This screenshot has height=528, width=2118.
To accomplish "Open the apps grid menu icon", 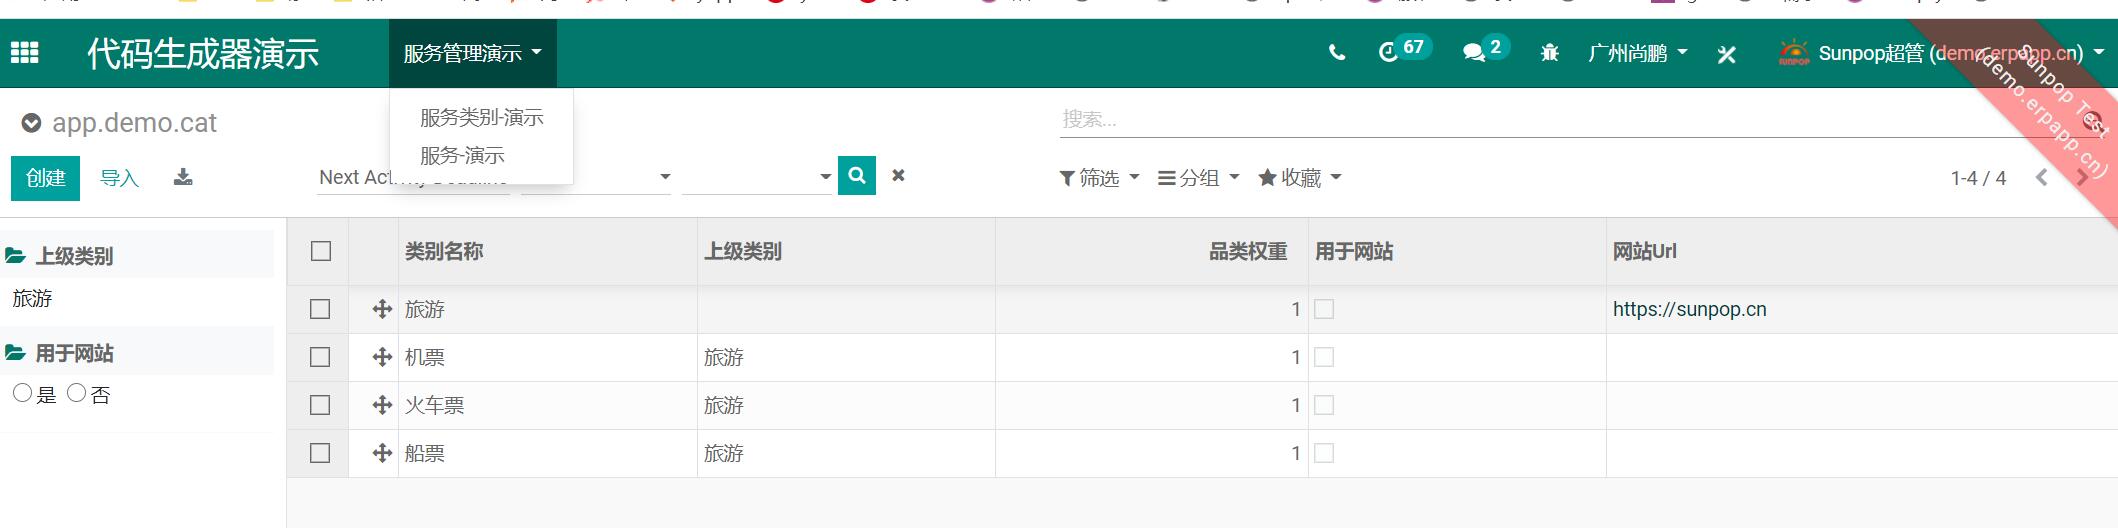I will 25,53.
